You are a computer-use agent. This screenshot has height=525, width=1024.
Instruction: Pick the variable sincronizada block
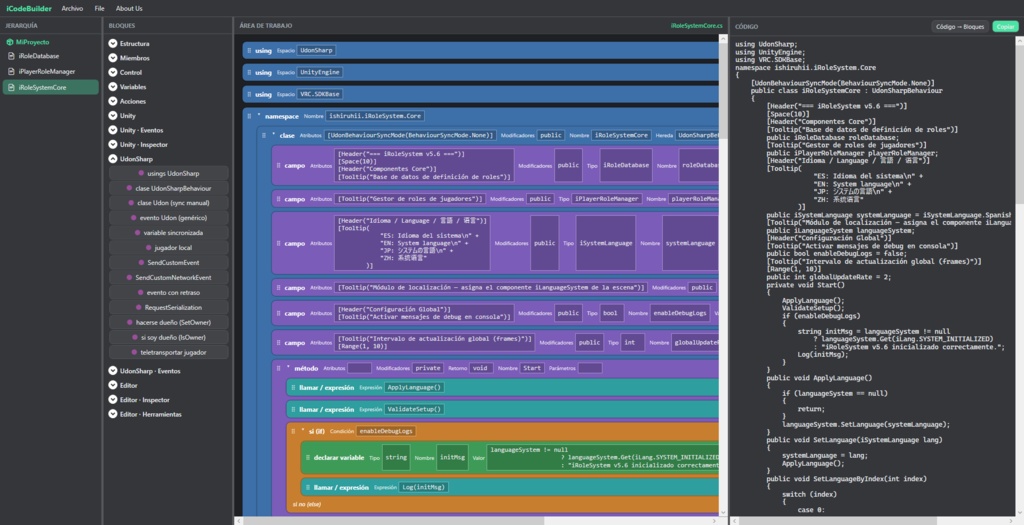tap(168, 232)
